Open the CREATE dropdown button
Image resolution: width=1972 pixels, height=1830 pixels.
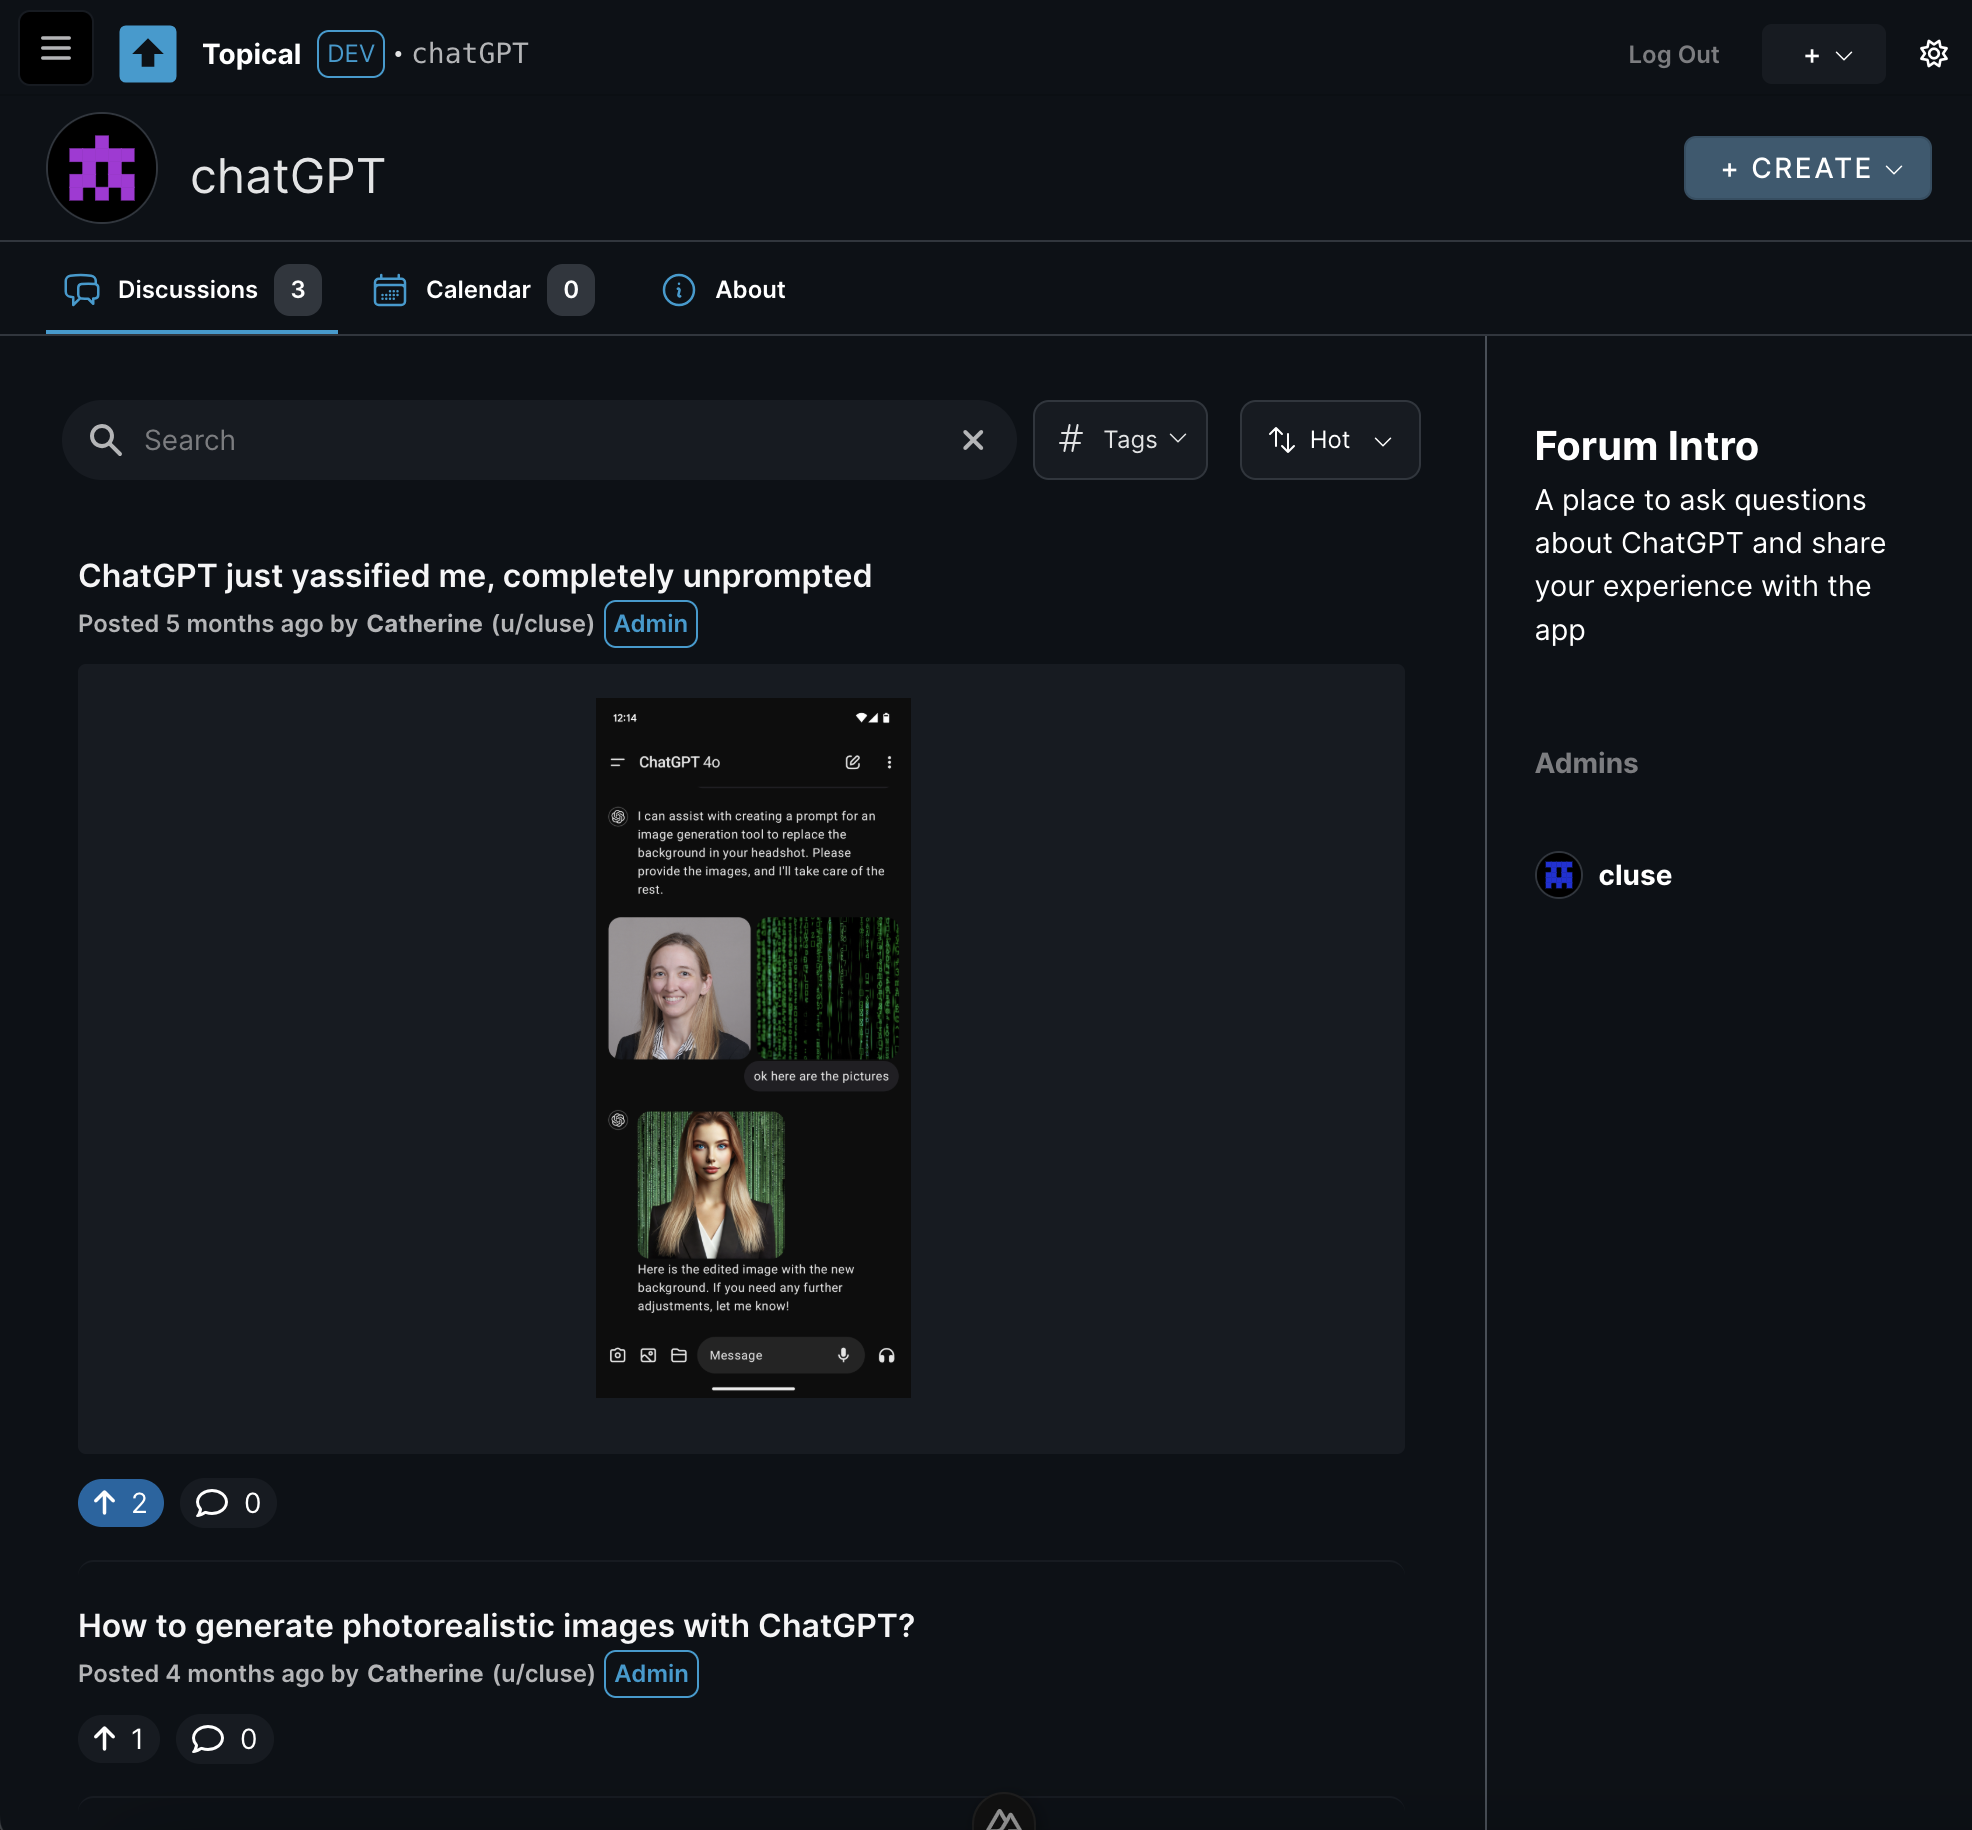click(1808, 168)
